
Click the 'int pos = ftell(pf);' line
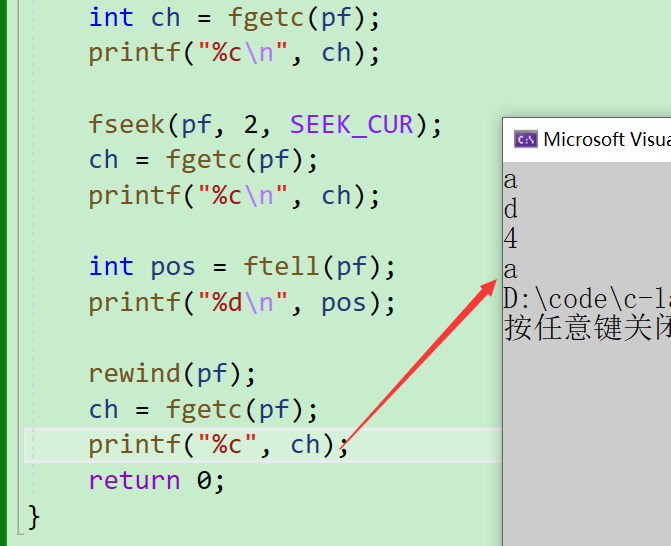[242, 267]
